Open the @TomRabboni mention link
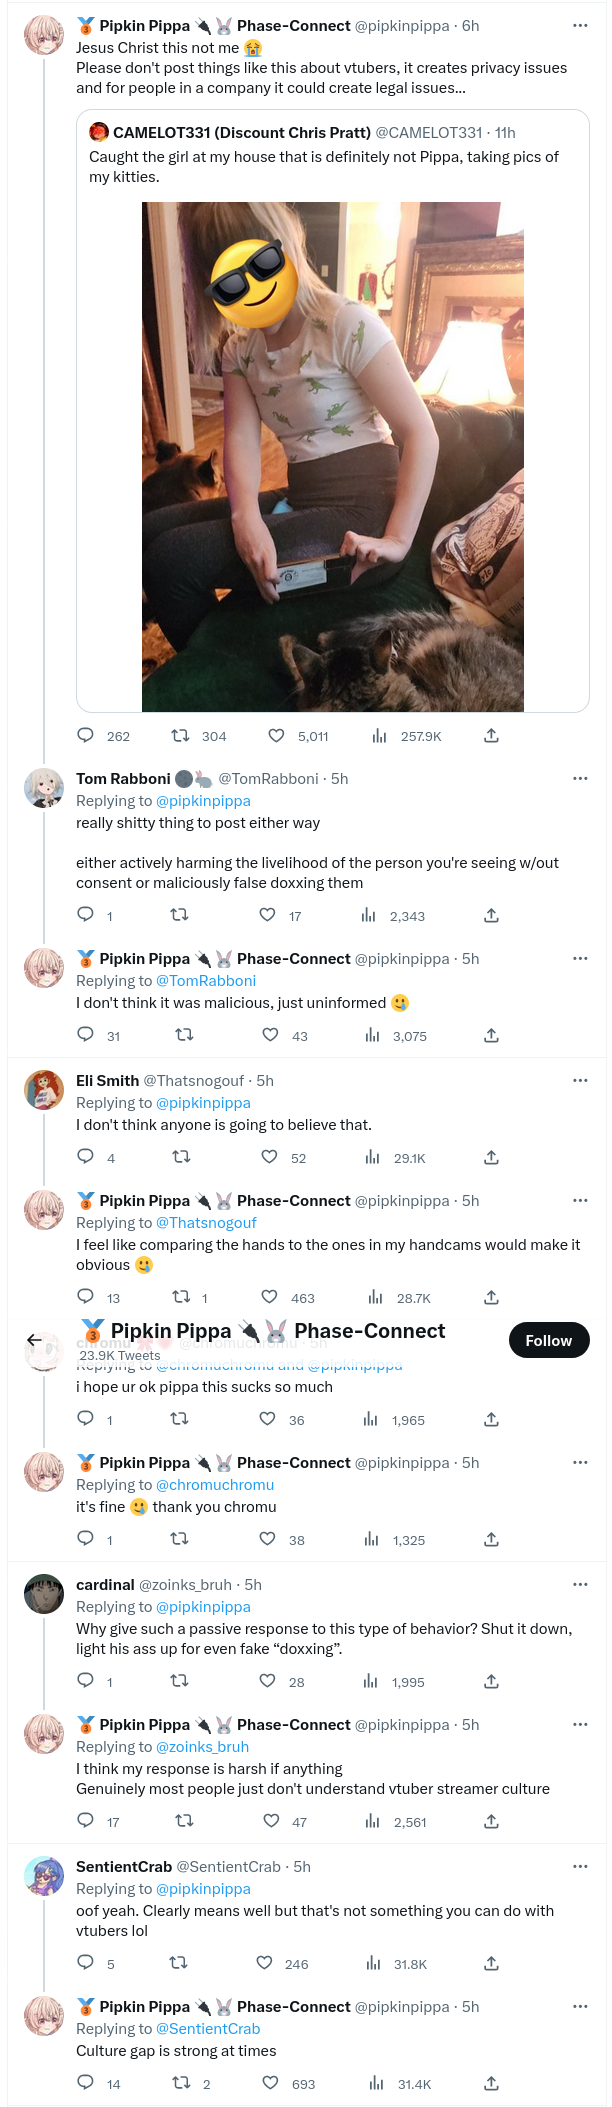This screenshot has width=612, height=2107. point(205,981)
